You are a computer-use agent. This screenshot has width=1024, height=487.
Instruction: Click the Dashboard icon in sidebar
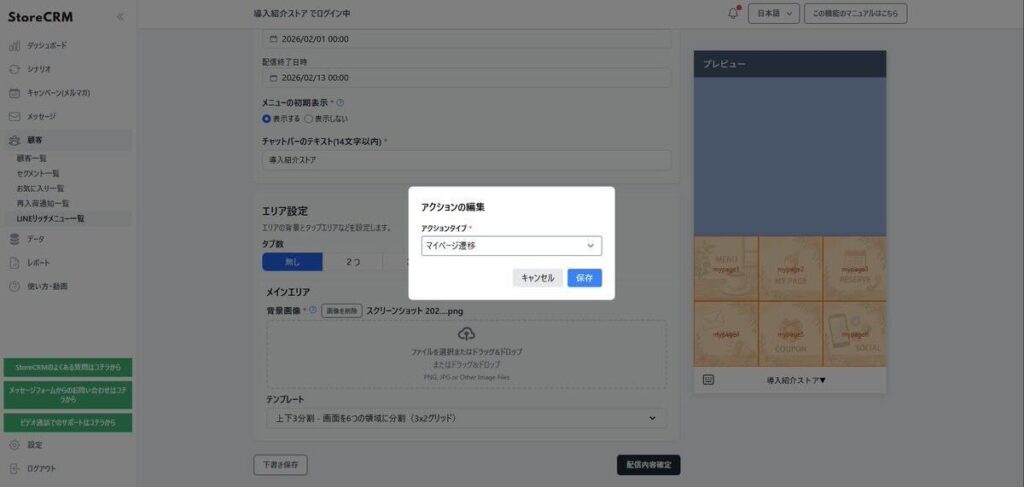(14, 46)
